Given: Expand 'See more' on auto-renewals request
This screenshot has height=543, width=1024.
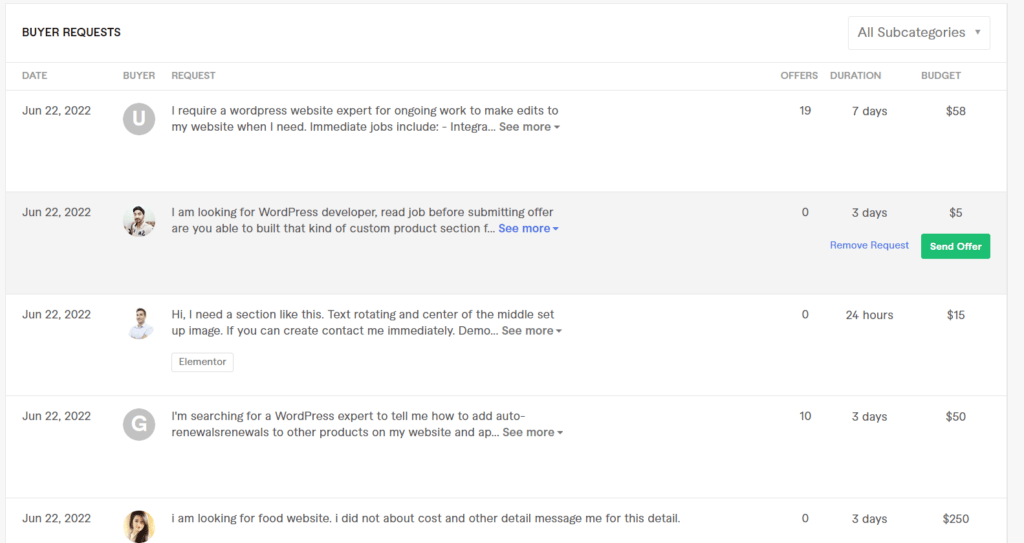Looking at the screenshot, I should tap(532, 433).
